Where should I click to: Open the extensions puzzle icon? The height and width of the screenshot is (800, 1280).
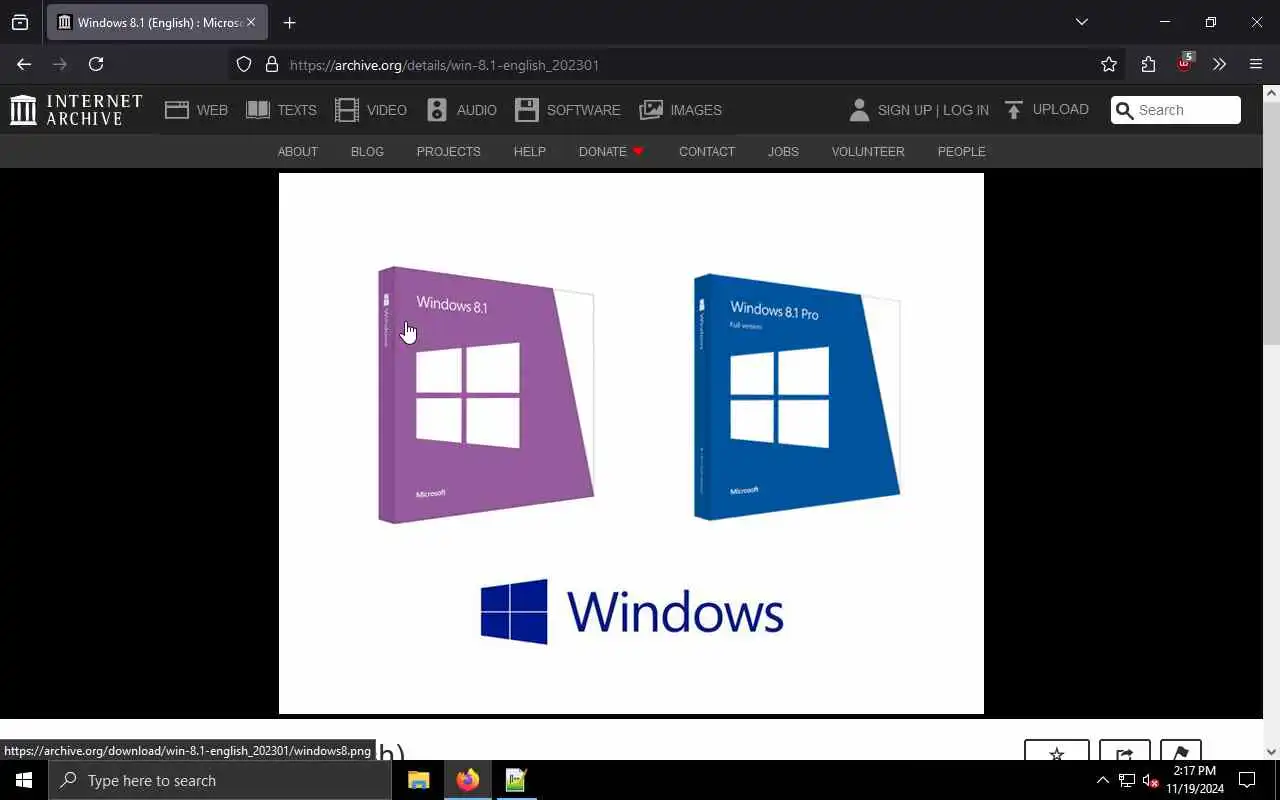click(1148, 64)
